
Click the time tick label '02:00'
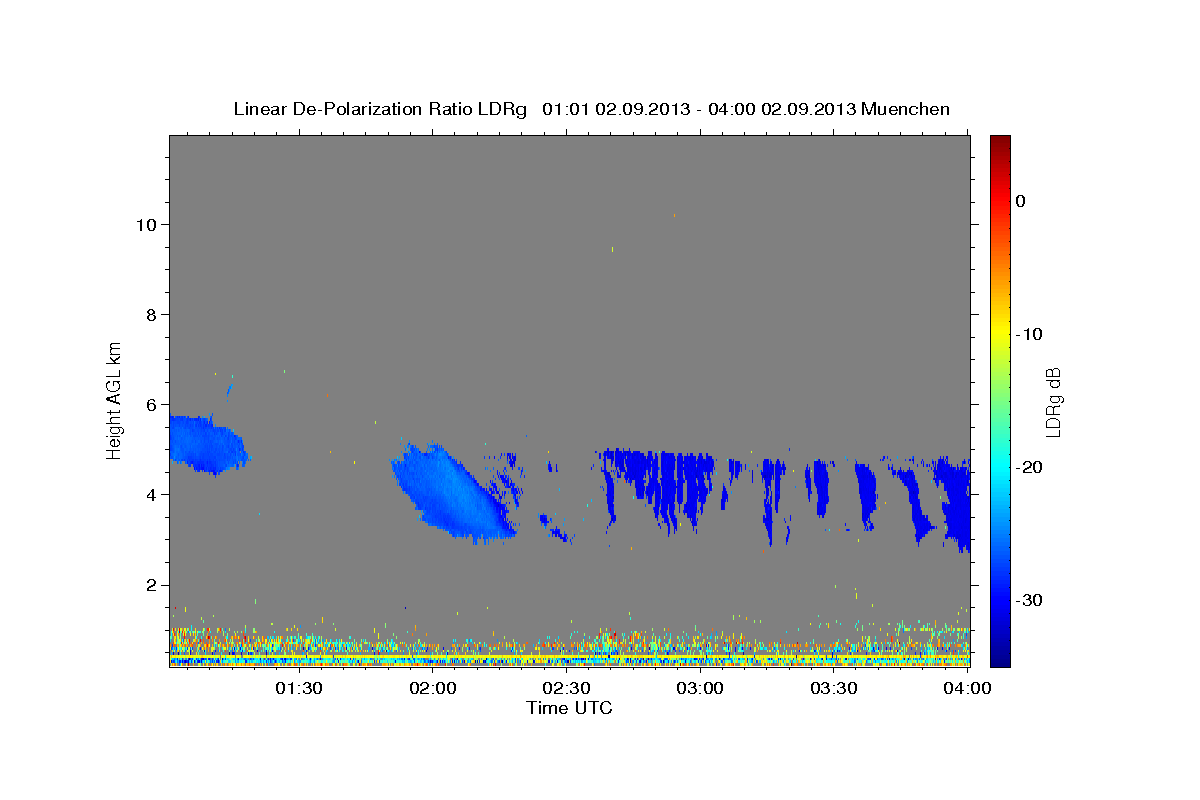pos(432,689)
